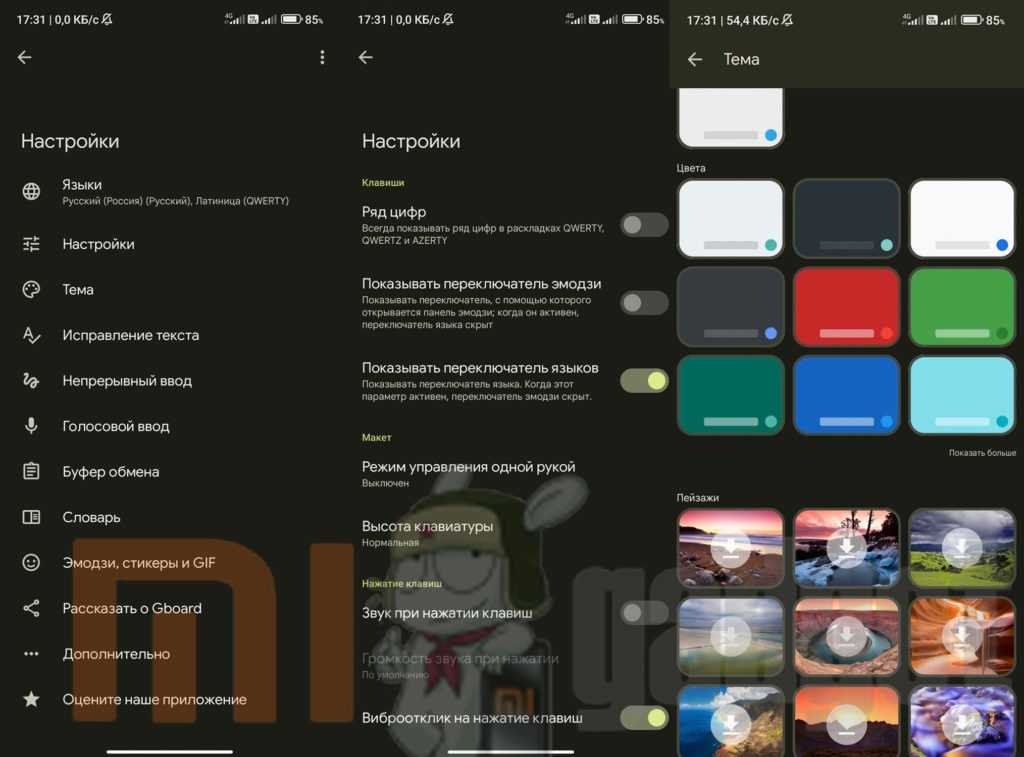This screenshot has height=757, width=1024.
Task: Tap the star icon for Оцените наше приложение
Action: 32,700
